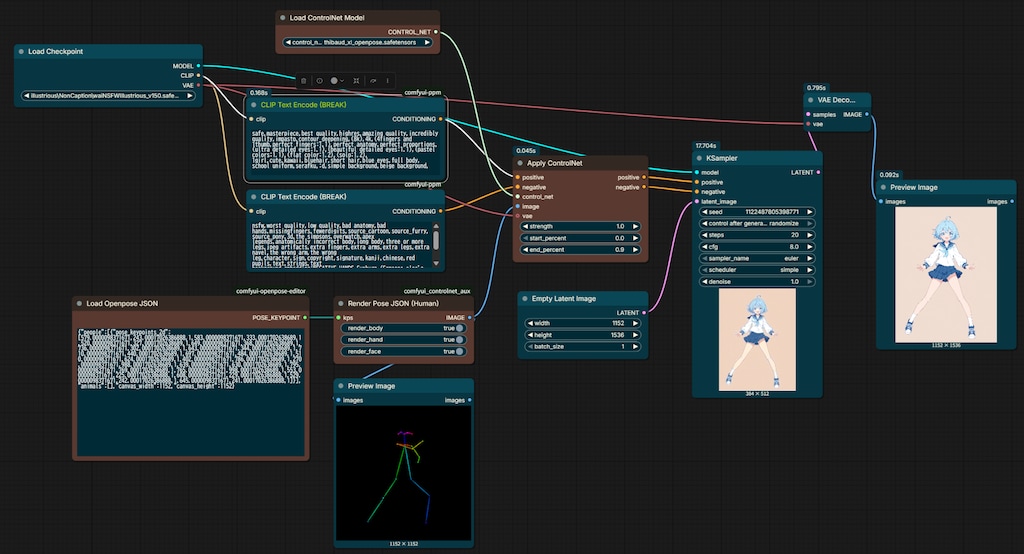
Task: Open the checkpoint model selector dropdown
Action: (x=108, y=95)
